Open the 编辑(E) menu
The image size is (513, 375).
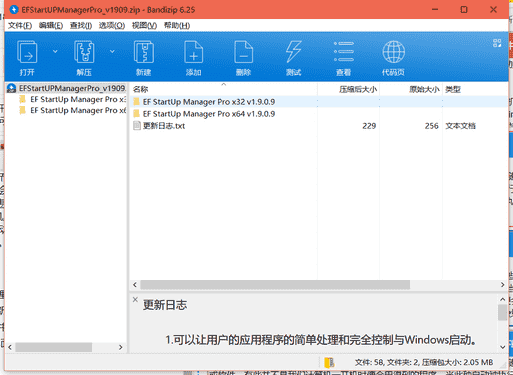51,26
